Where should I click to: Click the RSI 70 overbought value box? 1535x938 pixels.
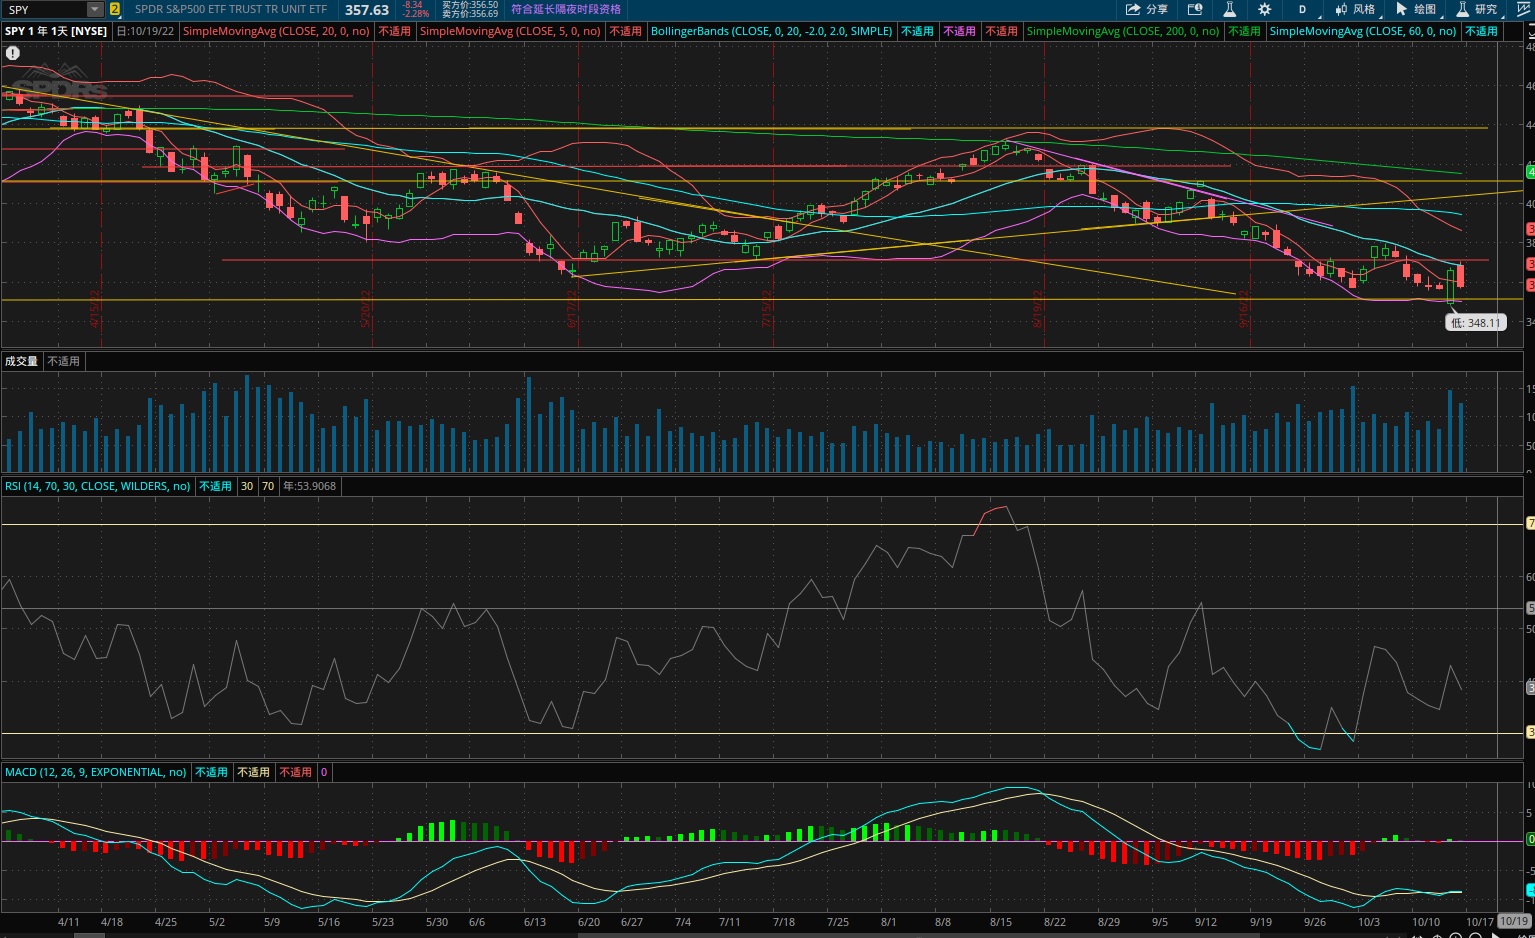tap(268, 486)
